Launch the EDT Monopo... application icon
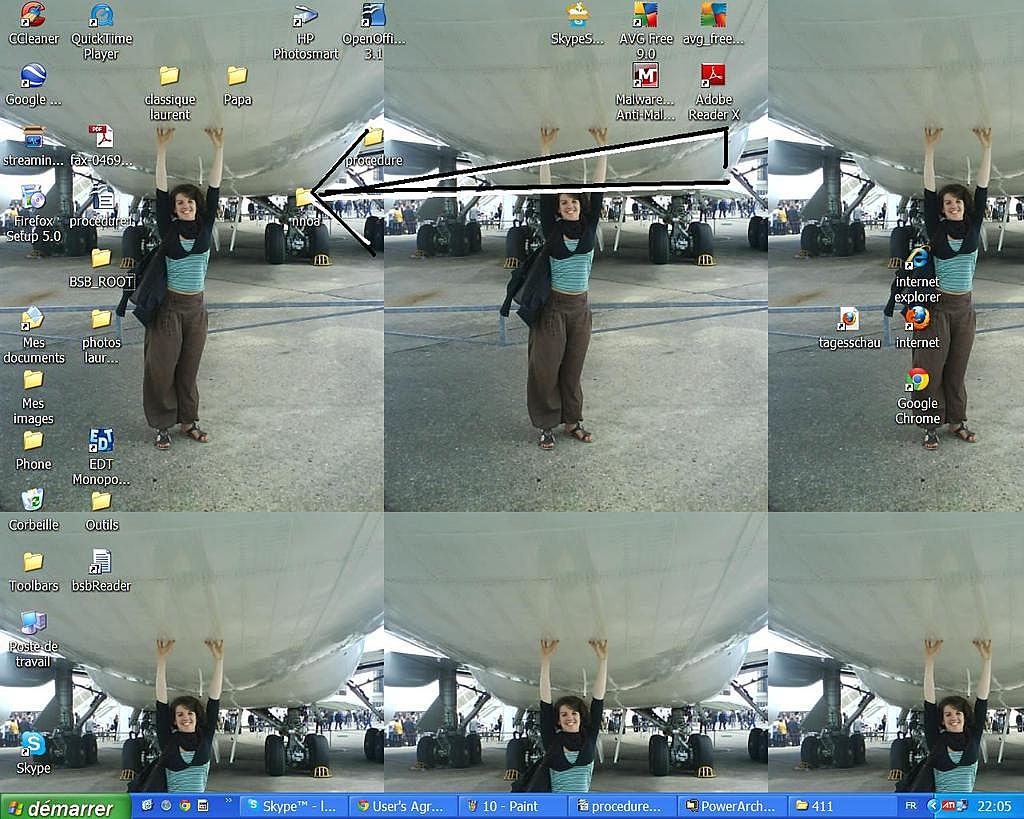 pos(101,457)
